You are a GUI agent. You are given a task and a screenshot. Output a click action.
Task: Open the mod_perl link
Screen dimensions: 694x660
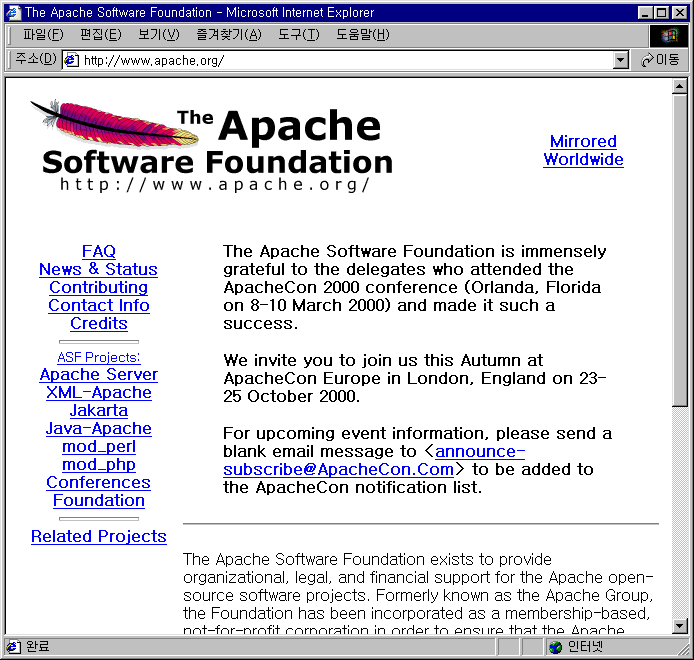click(x=99, y=447)
